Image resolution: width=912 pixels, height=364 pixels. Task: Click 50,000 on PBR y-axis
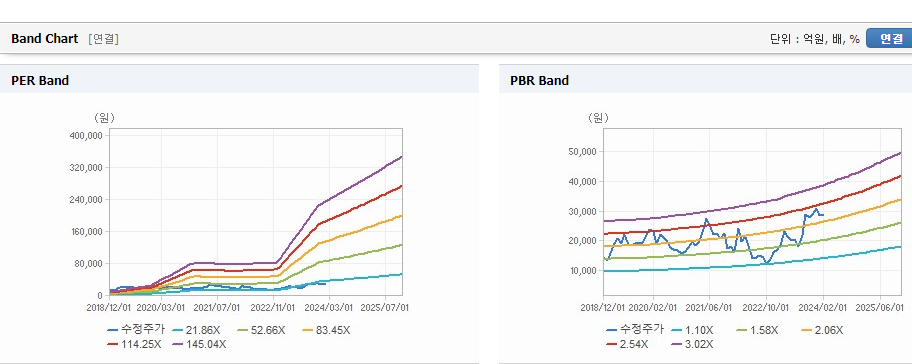tap(583, 151)
